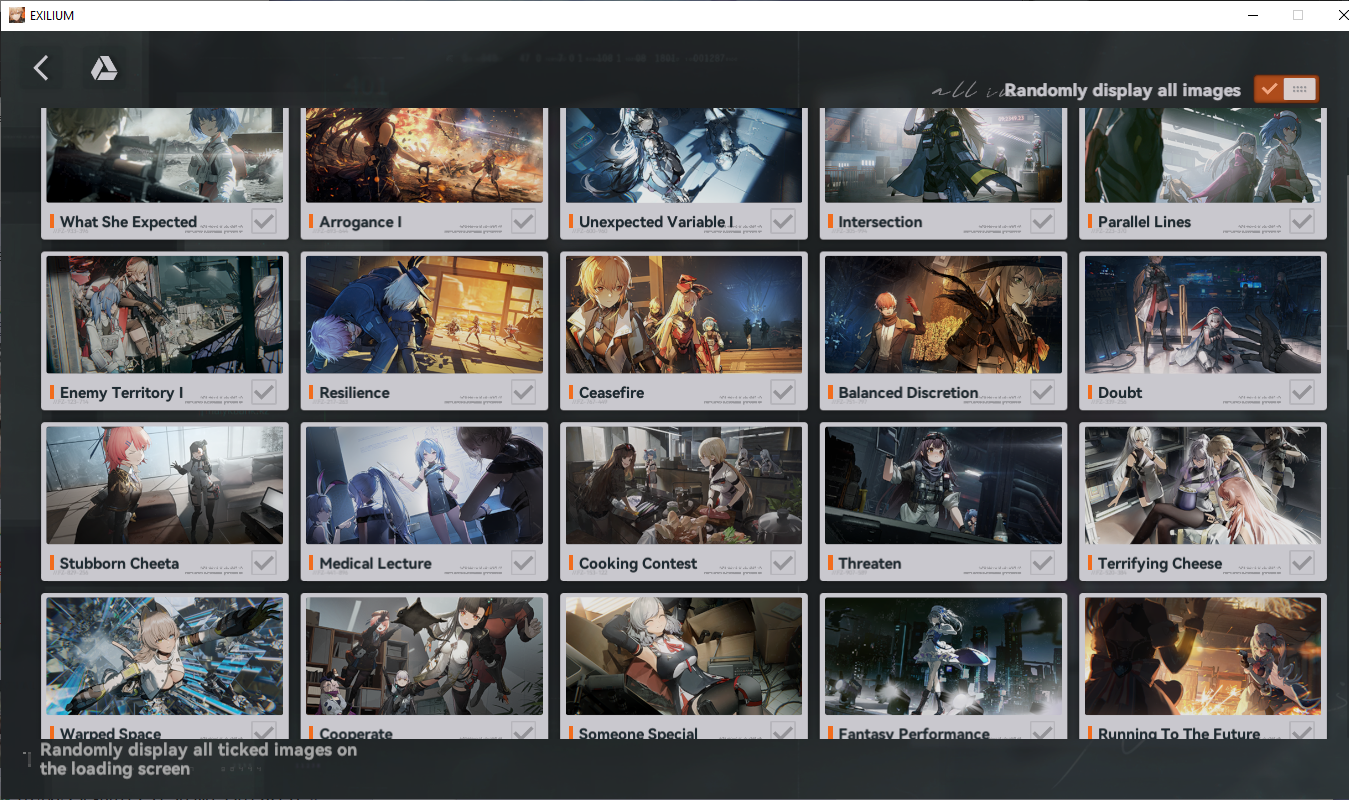Open the Medical Lecture image
Image resolution: width=1349 pixels, height=800 pixels.
coord(424,486)
